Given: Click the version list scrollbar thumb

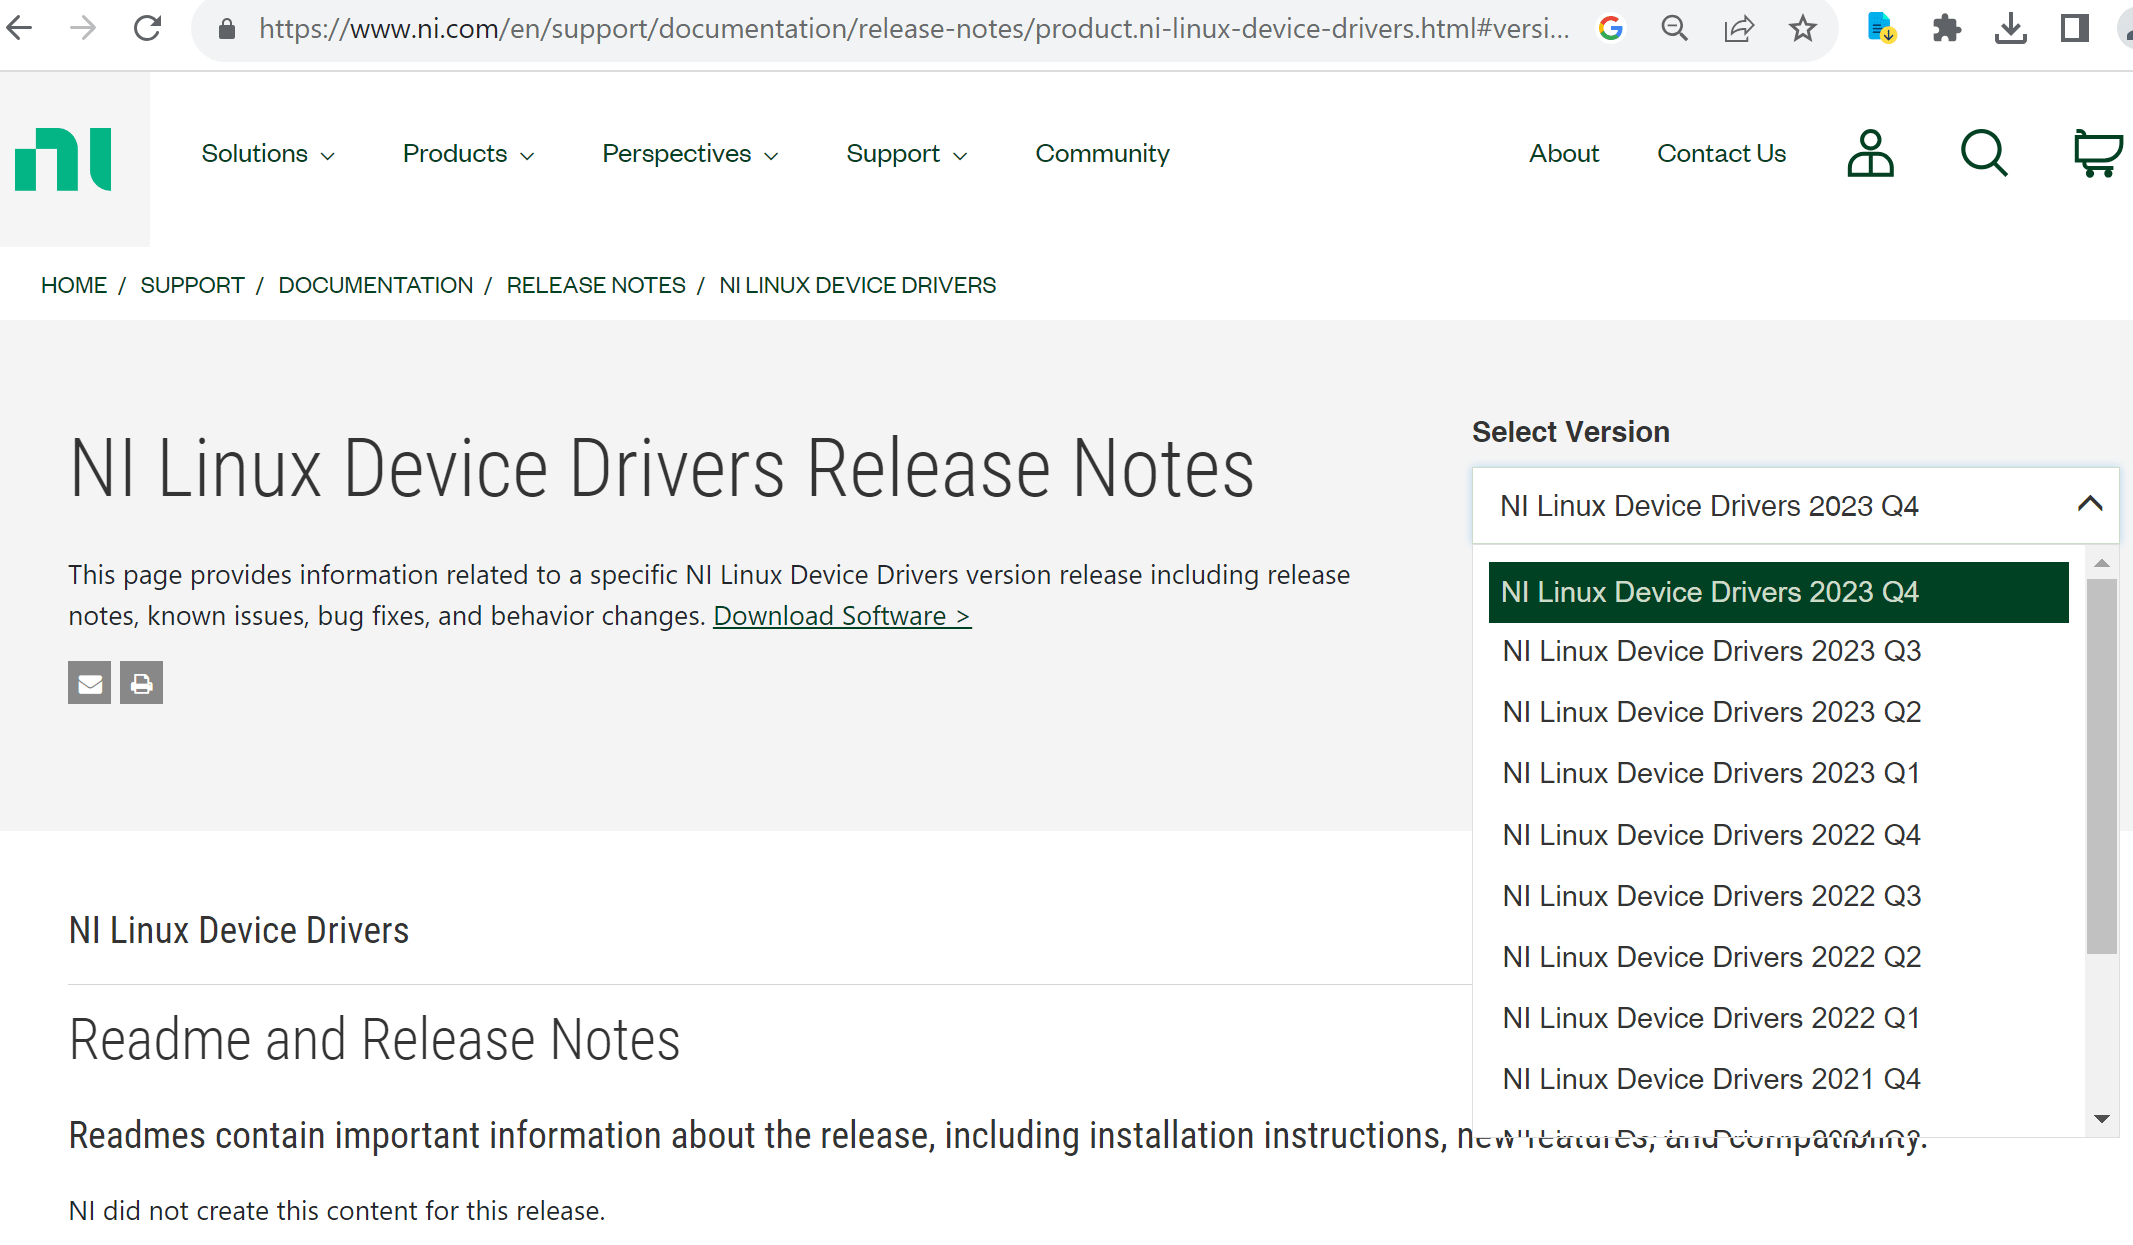Looking at the screenshot, I should pos(2102,767).
